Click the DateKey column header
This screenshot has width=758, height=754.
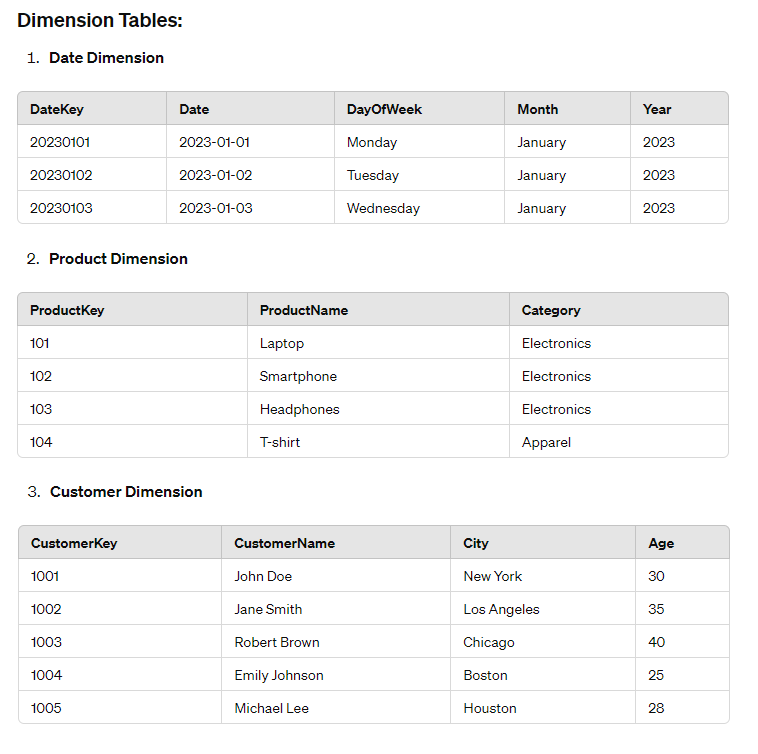click(x=57, y=109)
